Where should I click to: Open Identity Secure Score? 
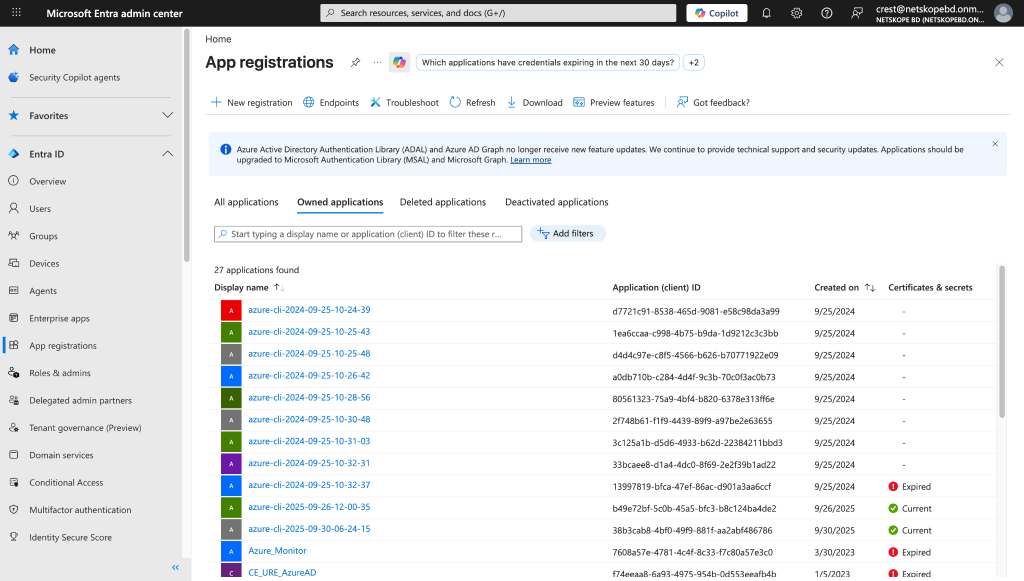click(70, 538)
